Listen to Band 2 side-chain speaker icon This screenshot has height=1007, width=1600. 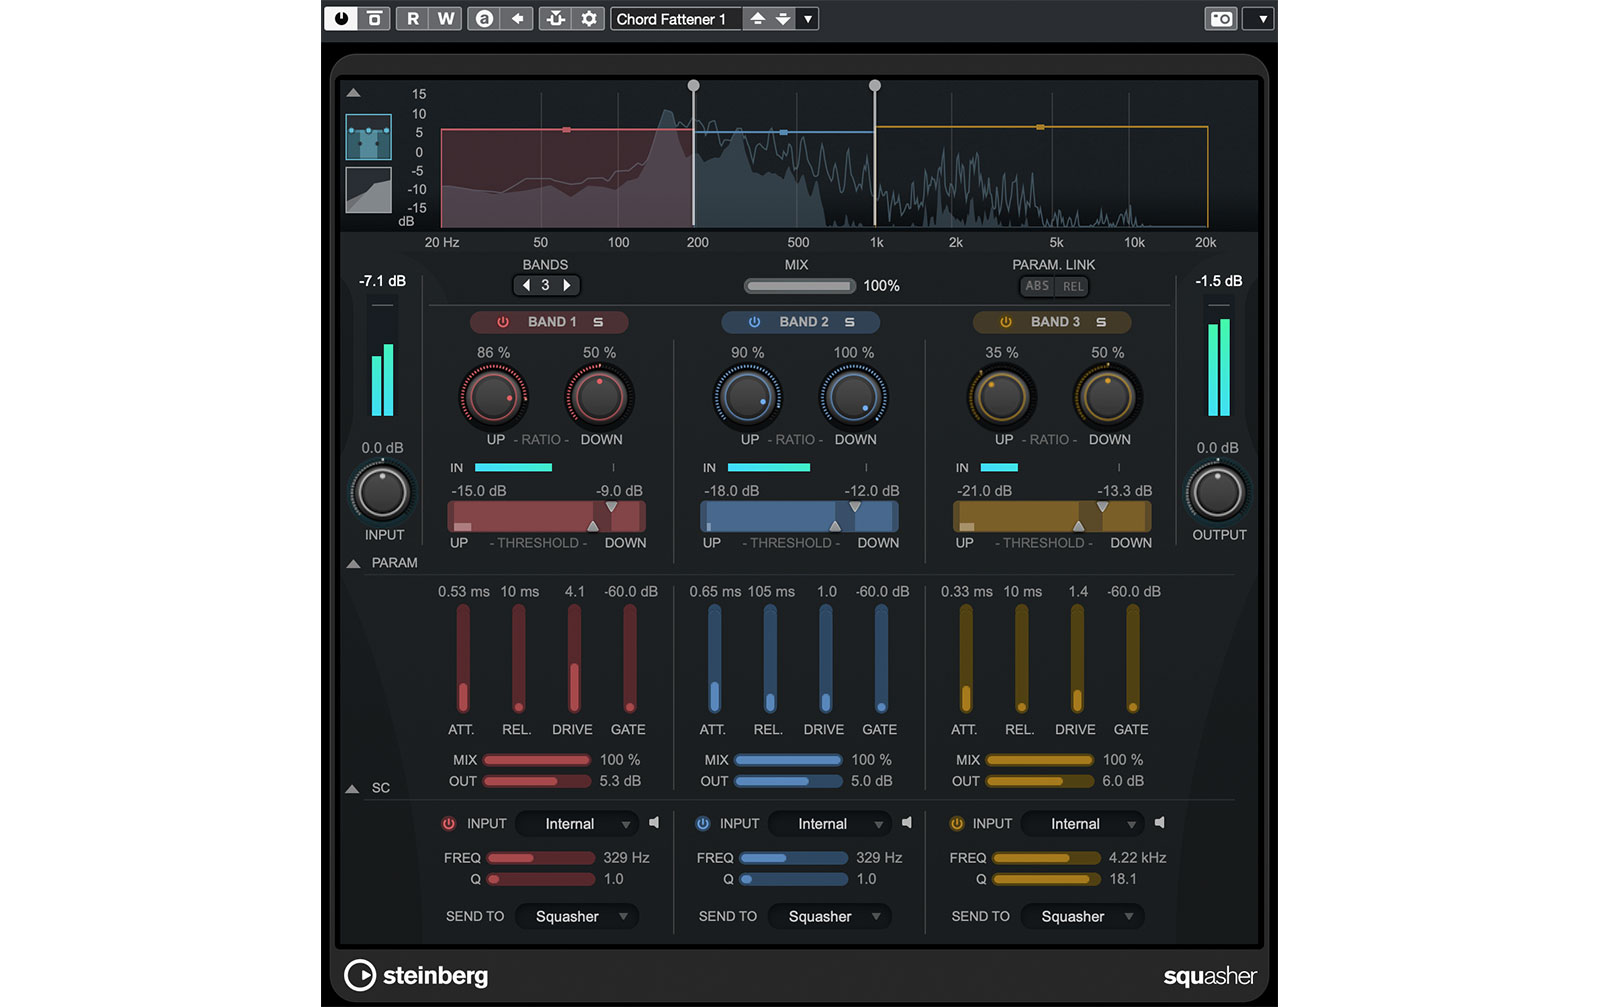(907, 823)
